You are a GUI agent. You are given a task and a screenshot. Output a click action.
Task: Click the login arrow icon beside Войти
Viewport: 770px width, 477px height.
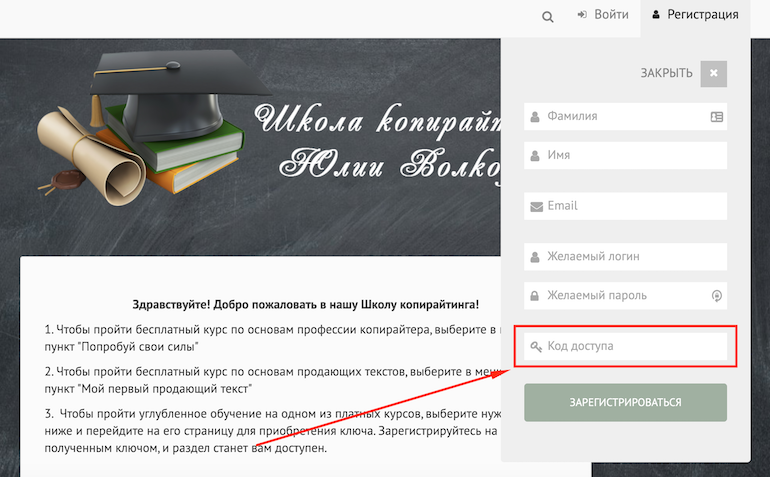pos(582,15)
